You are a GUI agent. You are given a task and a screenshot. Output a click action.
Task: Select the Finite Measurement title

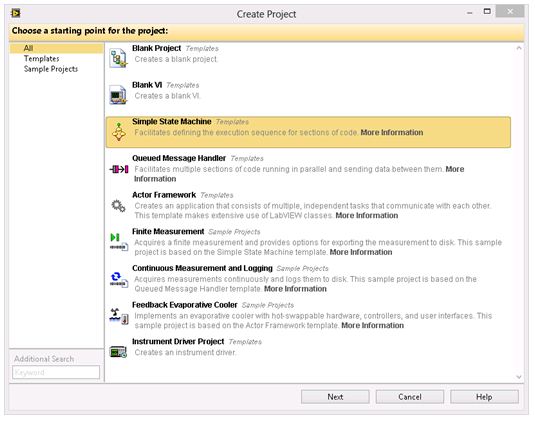click(x=168, y=232)
